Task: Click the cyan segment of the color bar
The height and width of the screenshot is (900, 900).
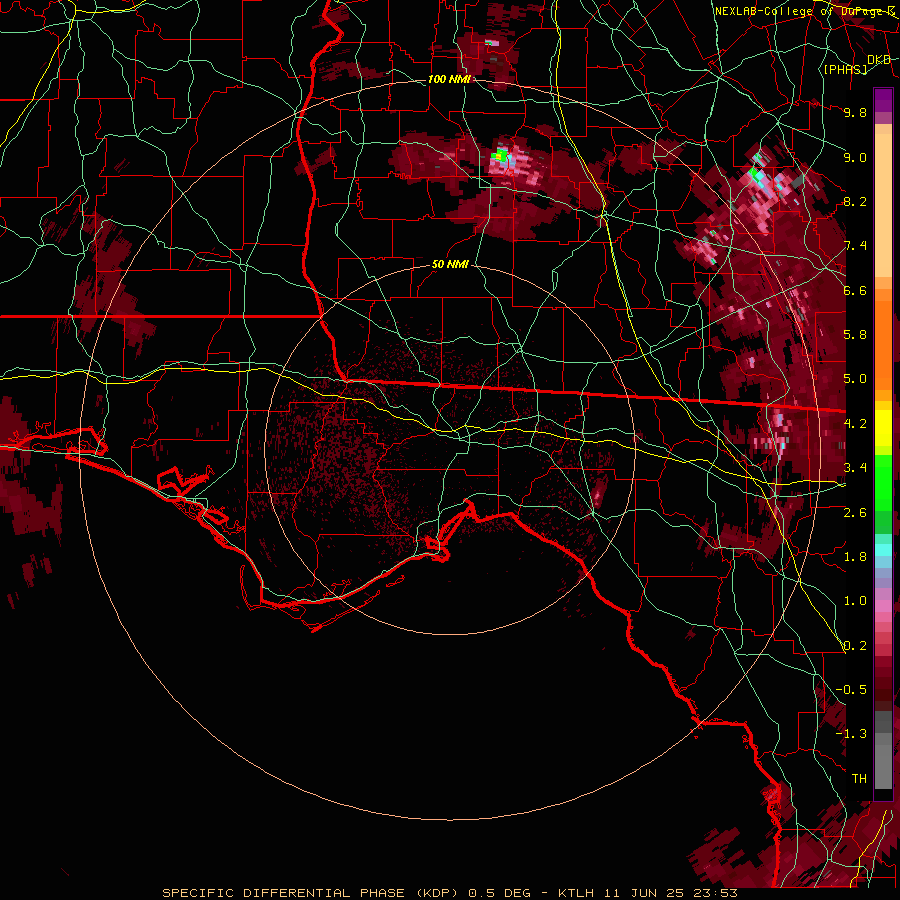Action: [x=883, y=550]
